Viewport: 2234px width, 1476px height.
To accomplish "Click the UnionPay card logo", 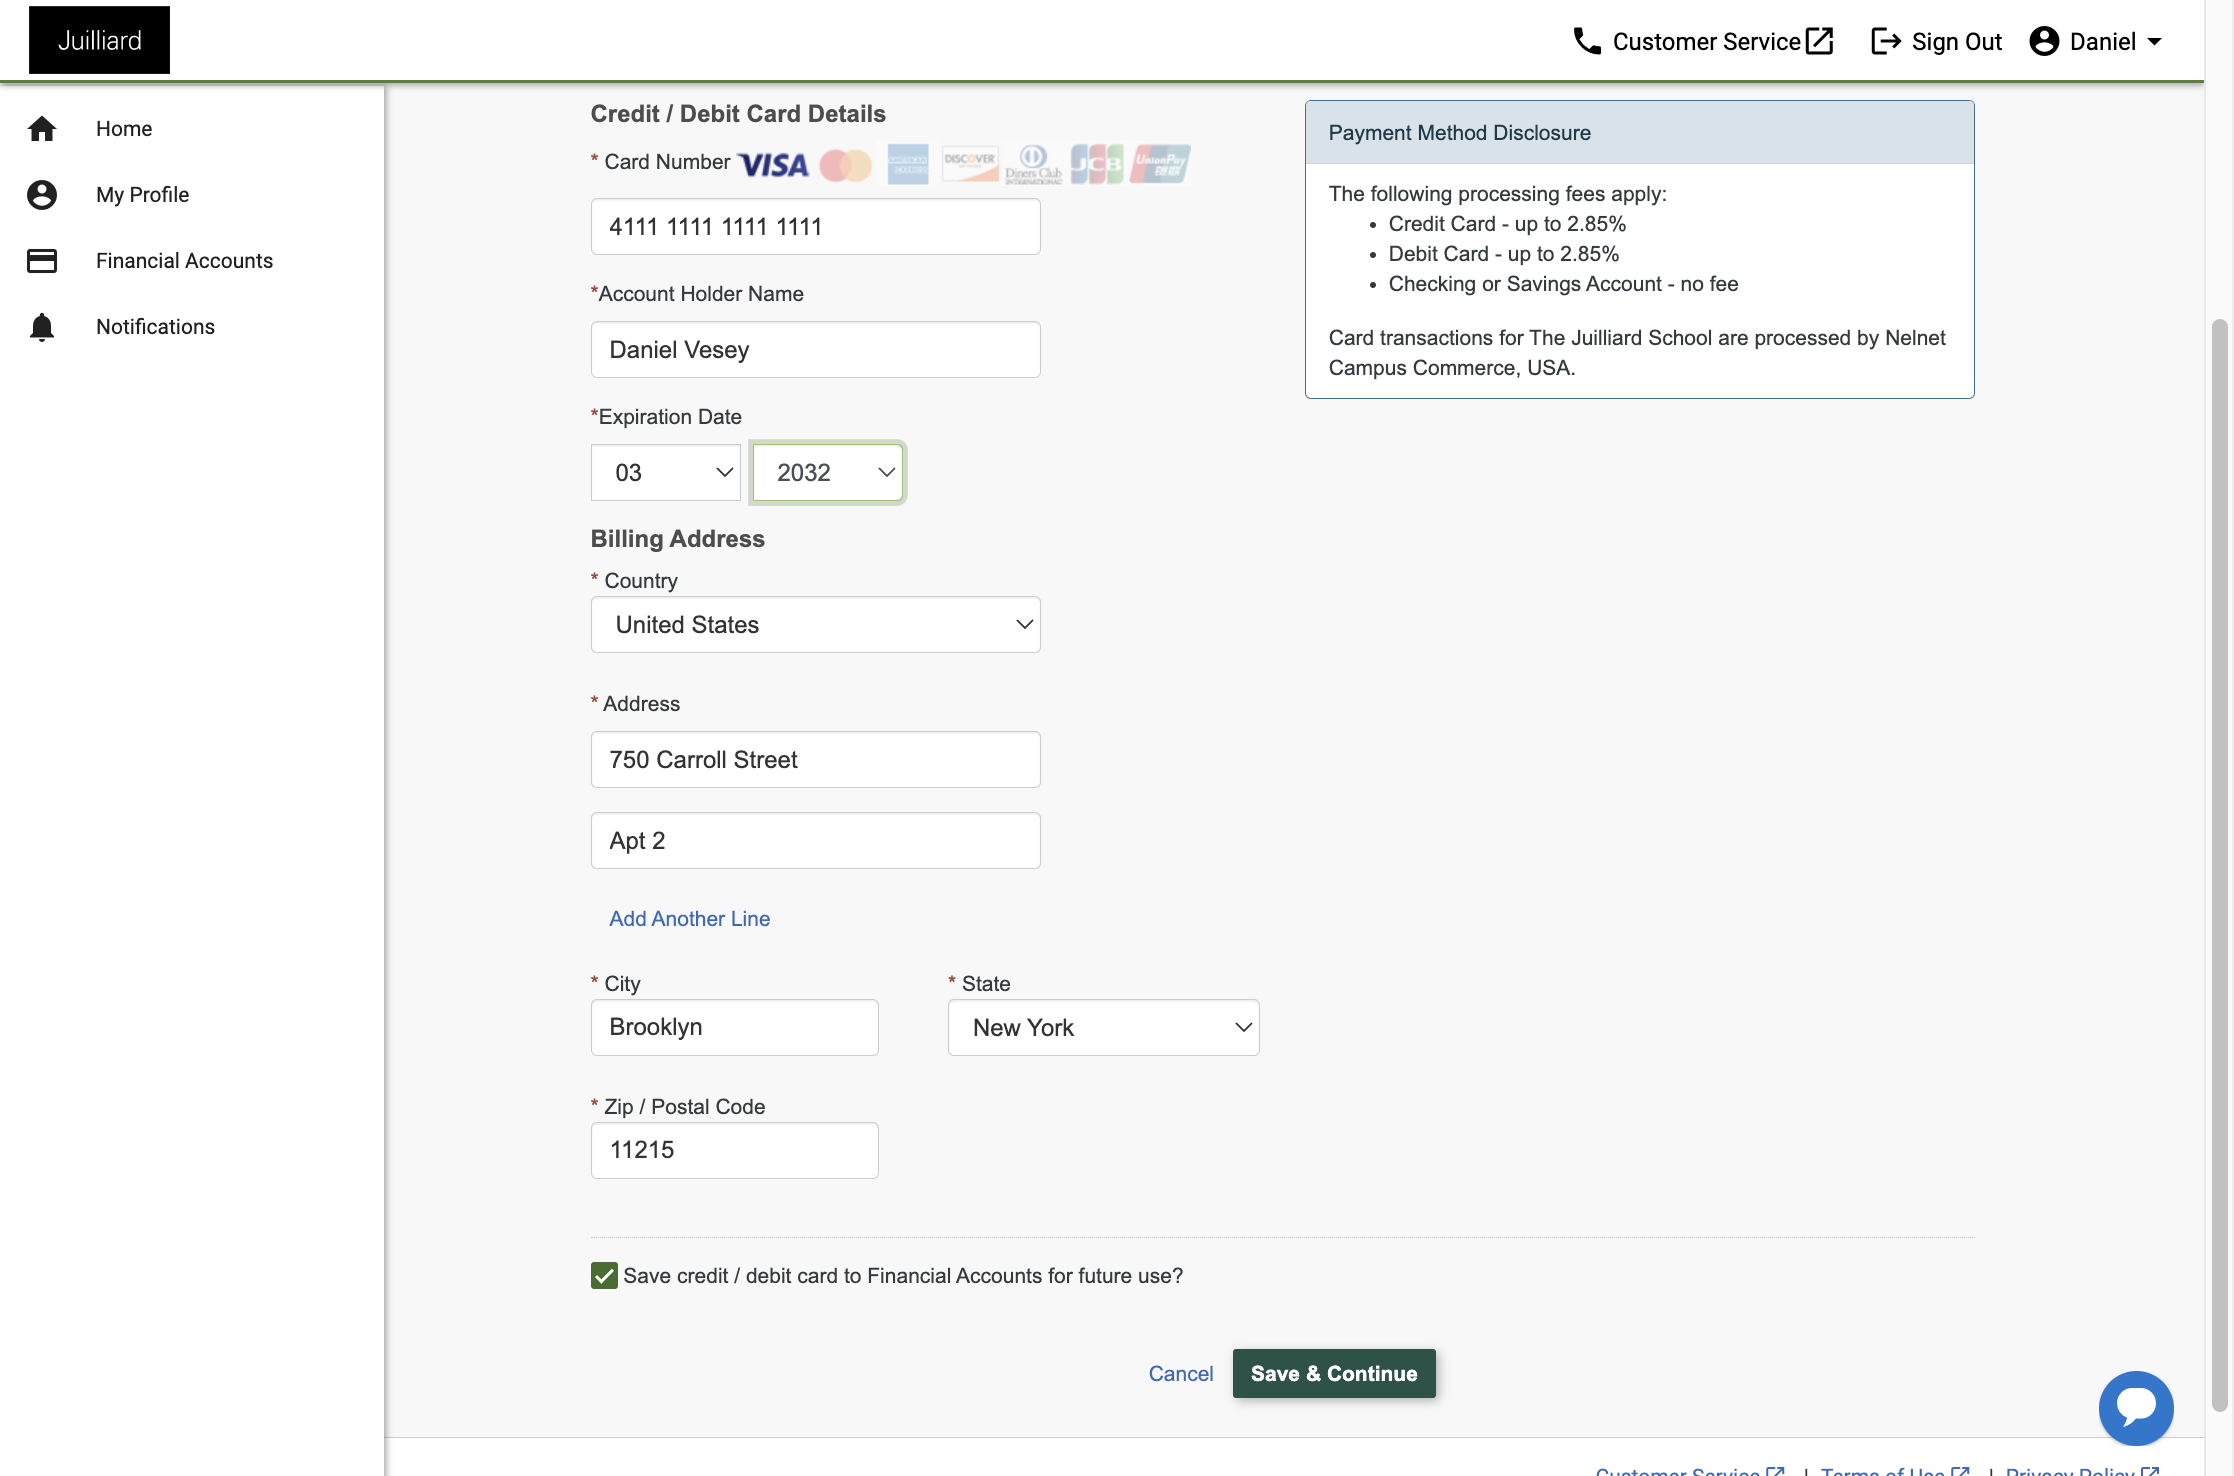I will pyautogui.click(x=1160, y=165).
